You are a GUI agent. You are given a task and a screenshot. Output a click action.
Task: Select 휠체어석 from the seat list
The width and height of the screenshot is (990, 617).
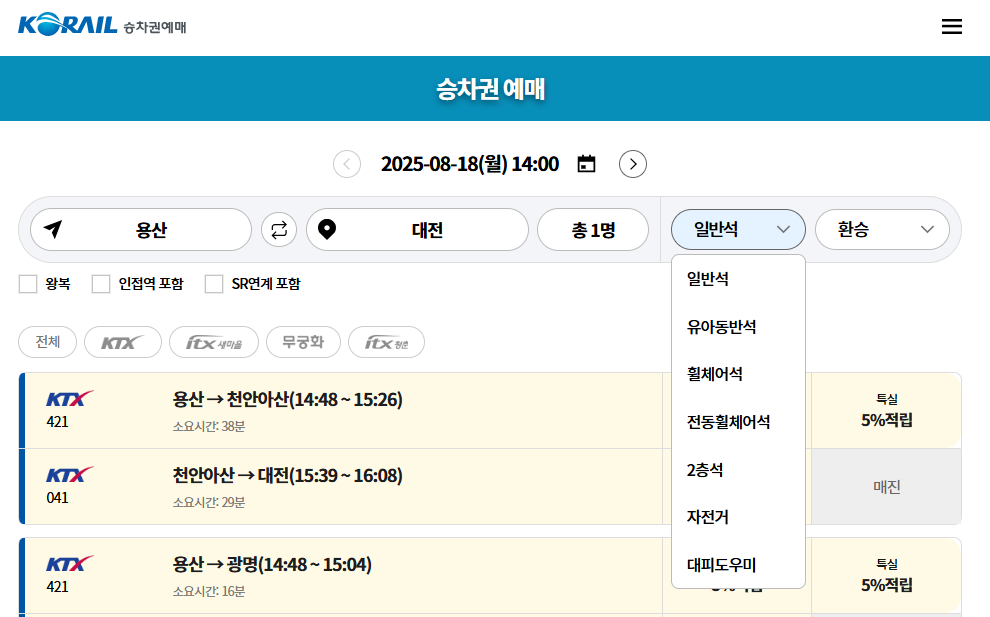[738, 374]
